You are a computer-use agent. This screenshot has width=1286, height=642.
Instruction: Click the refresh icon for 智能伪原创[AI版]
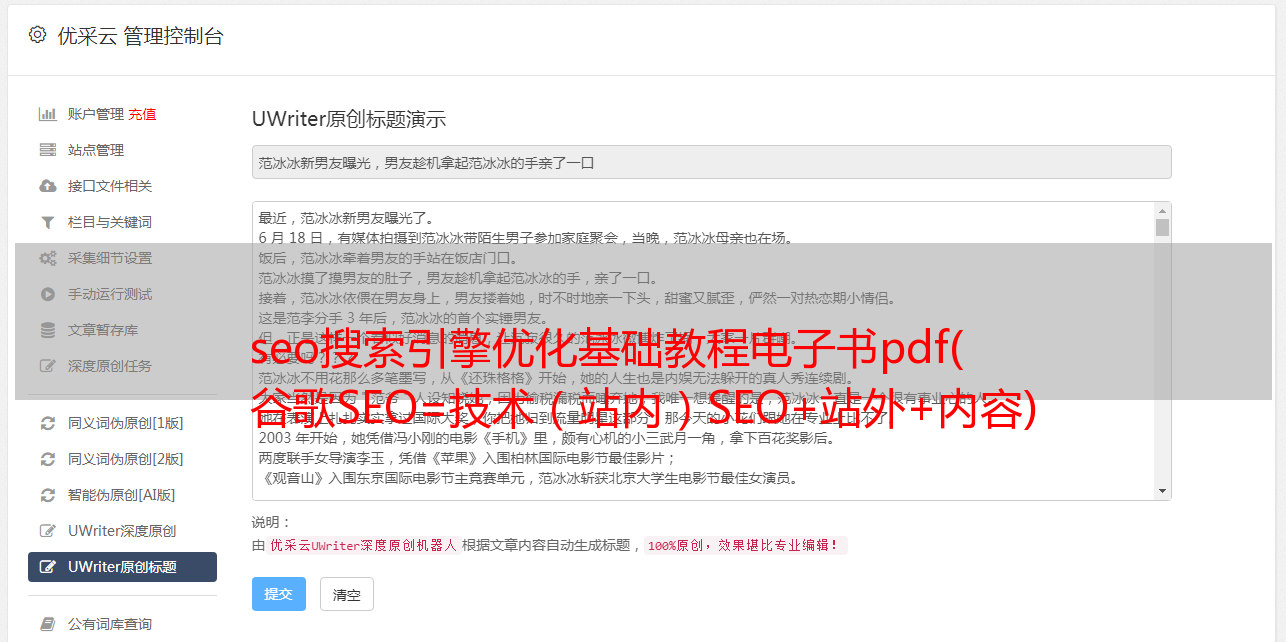[x=47, y=495]
